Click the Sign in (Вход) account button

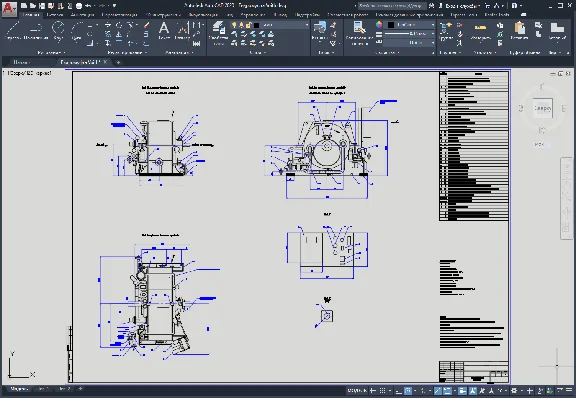[x=463, y=6]
